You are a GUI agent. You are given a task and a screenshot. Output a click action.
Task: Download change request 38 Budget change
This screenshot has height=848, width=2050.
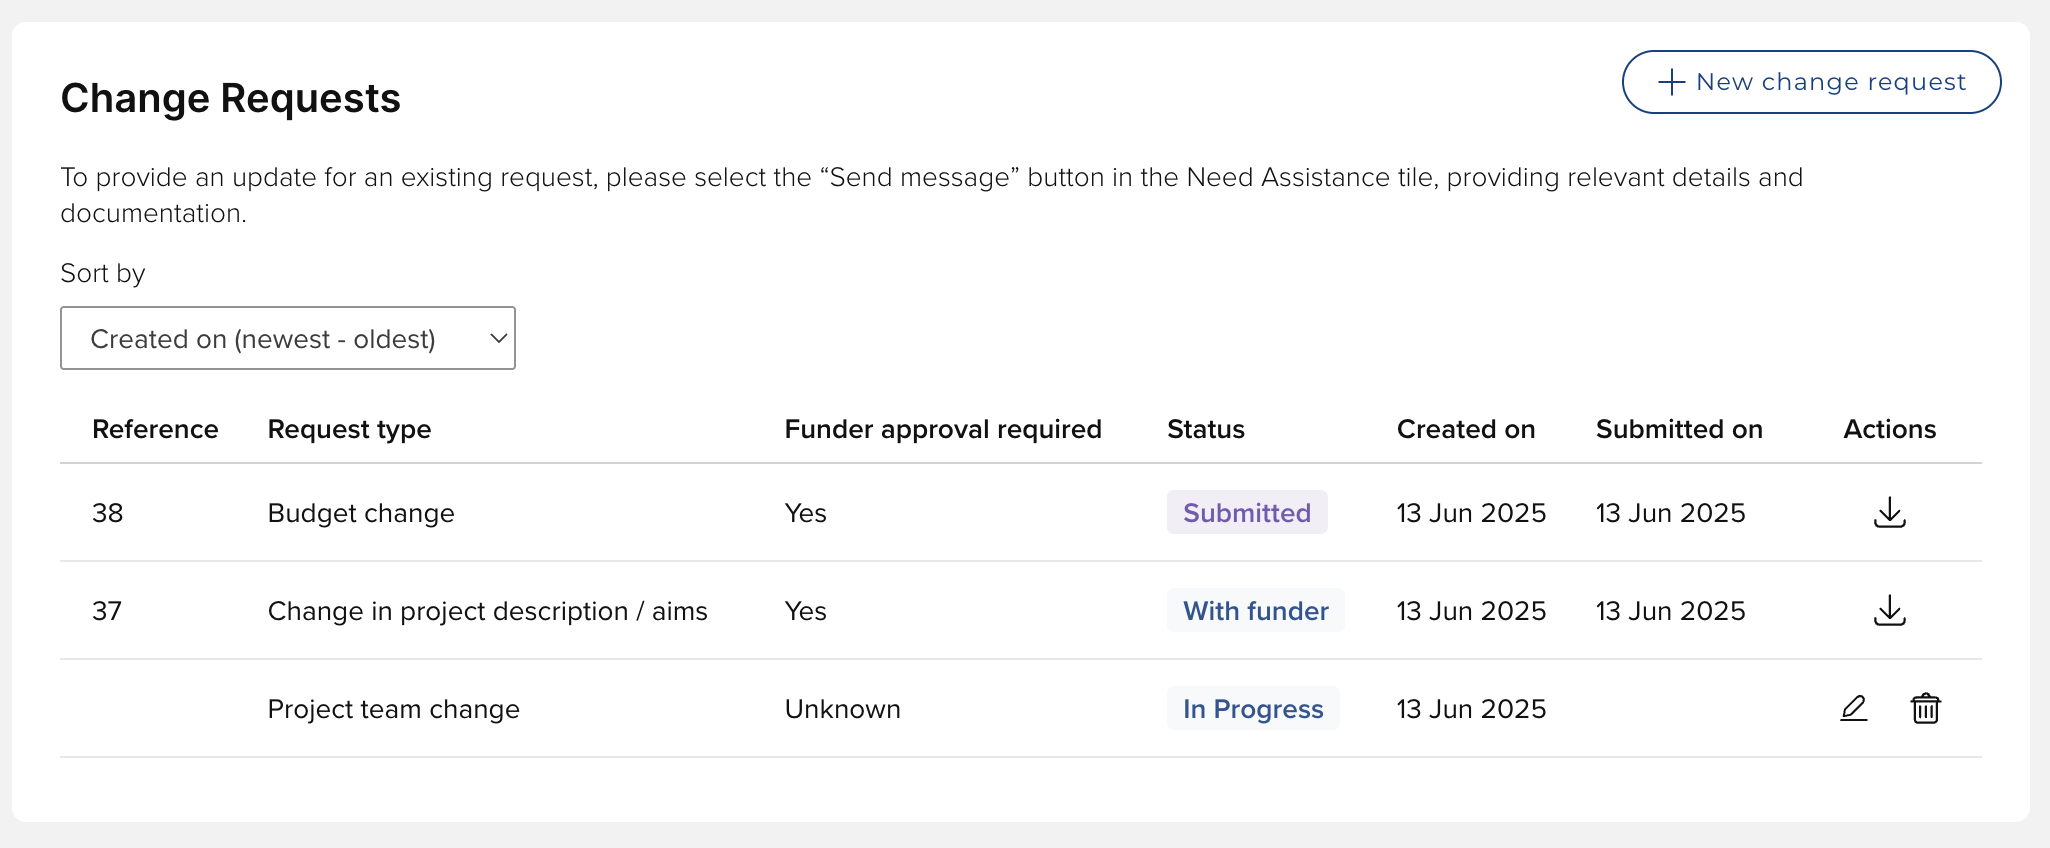tap(1889, 512)
